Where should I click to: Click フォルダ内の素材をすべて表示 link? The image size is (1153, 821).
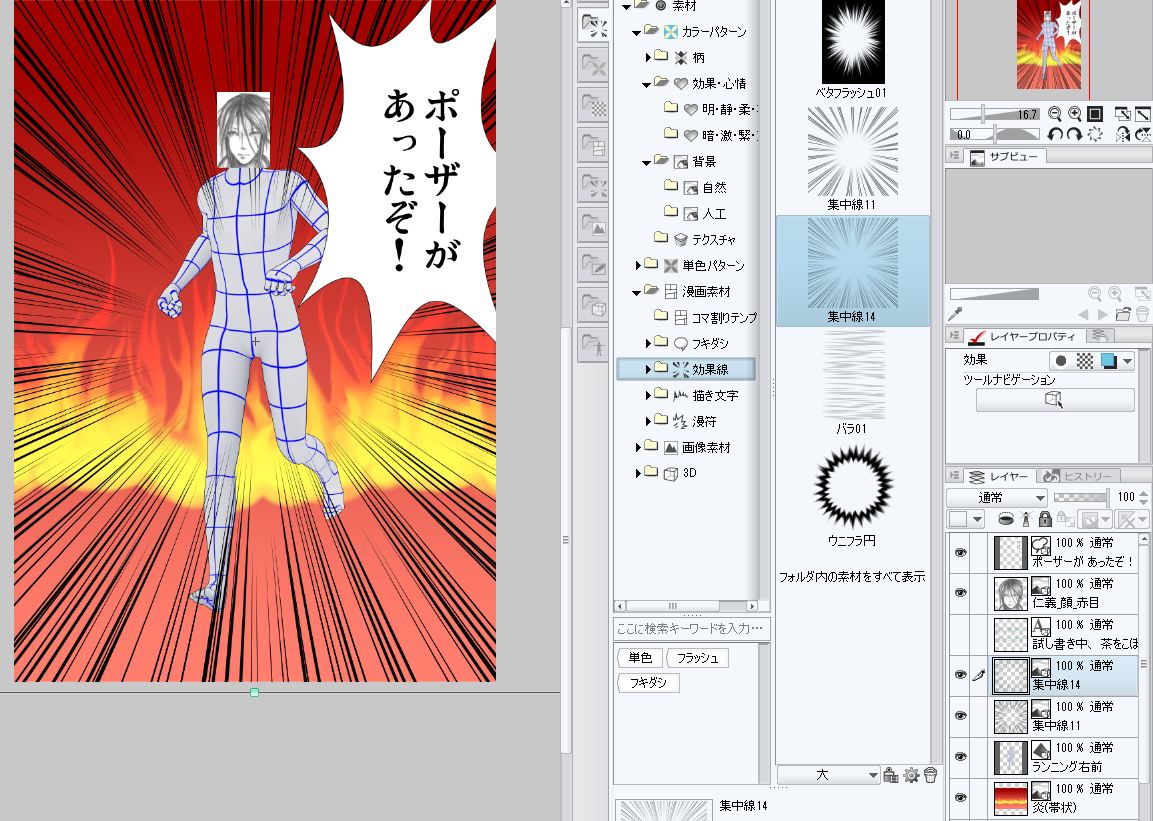pyautogui.click(x=852, y=577)
